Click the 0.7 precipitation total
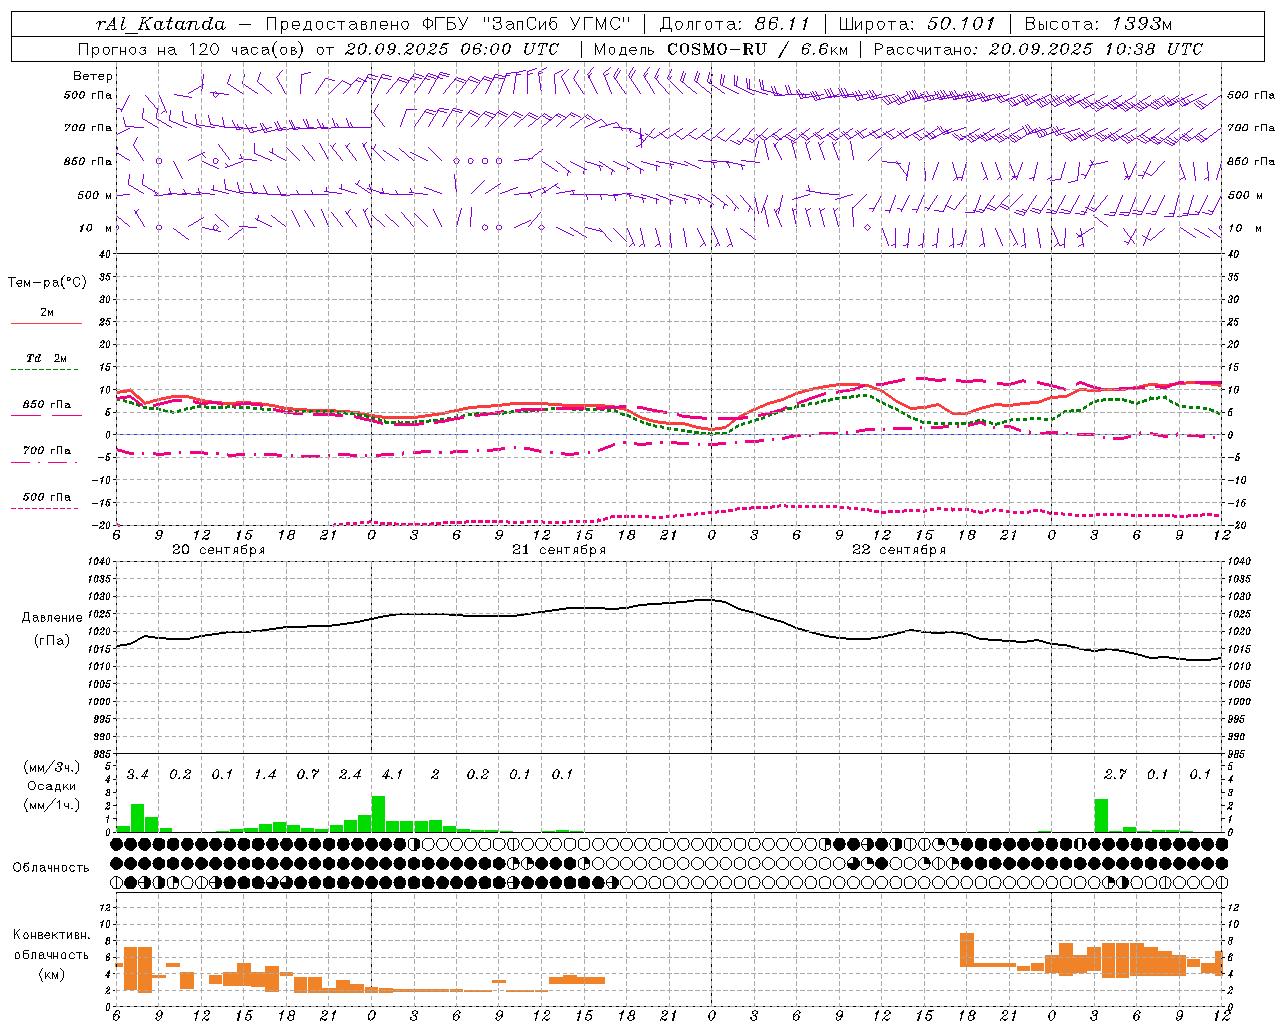This screenshot has height=1024, width=1280. (x=308, y=775)
